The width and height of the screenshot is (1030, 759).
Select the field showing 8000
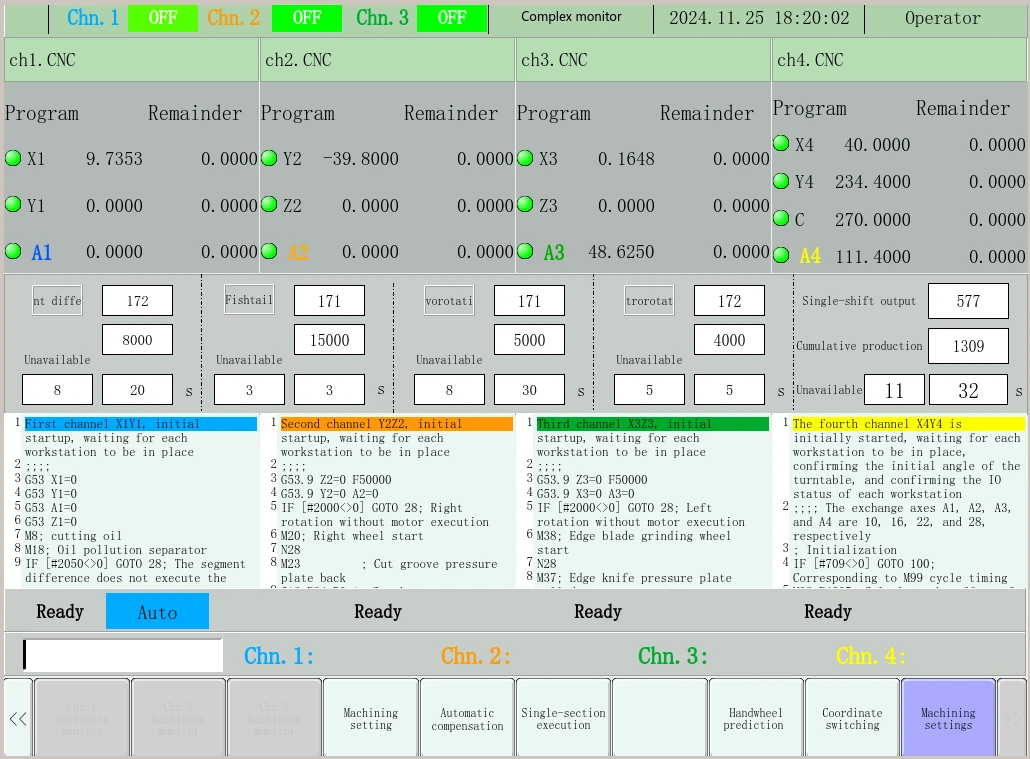[x=137, y=340]
